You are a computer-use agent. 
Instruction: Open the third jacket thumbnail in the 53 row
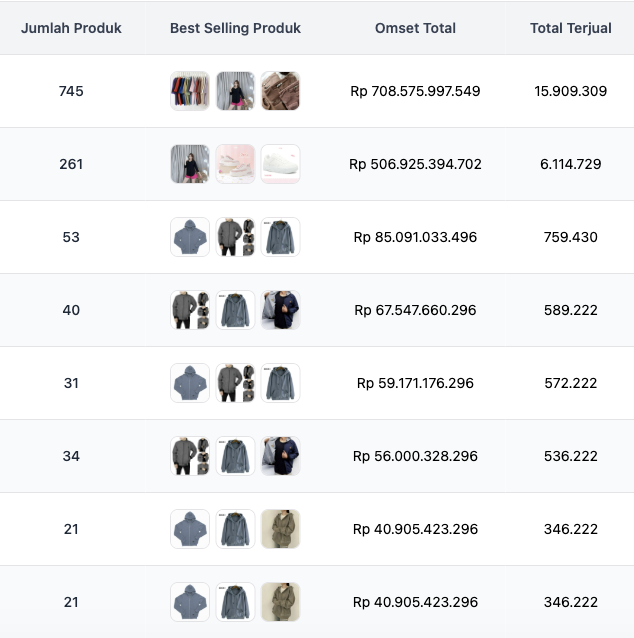coord(280,237)
